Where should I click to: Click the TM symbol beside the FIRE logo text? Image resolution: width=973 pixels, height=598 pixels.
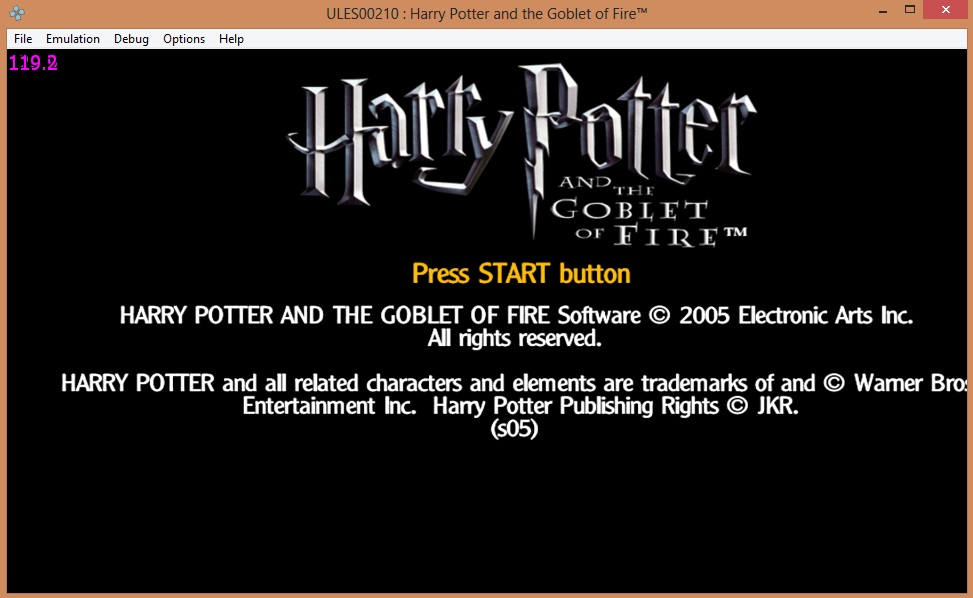[735, 233]
